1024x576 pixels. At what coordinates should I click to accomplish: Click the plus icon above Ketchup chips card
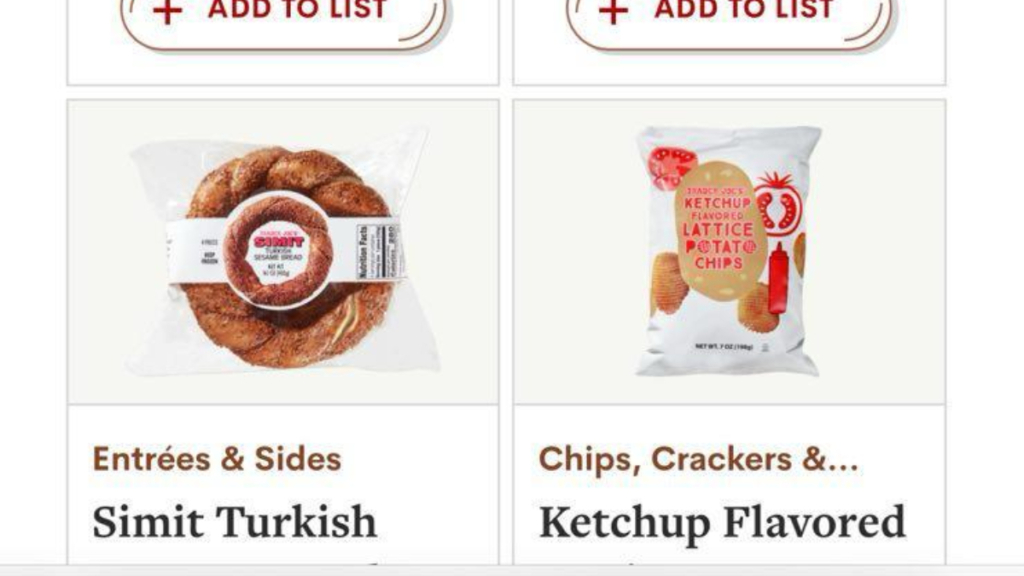tap(613, 11)
